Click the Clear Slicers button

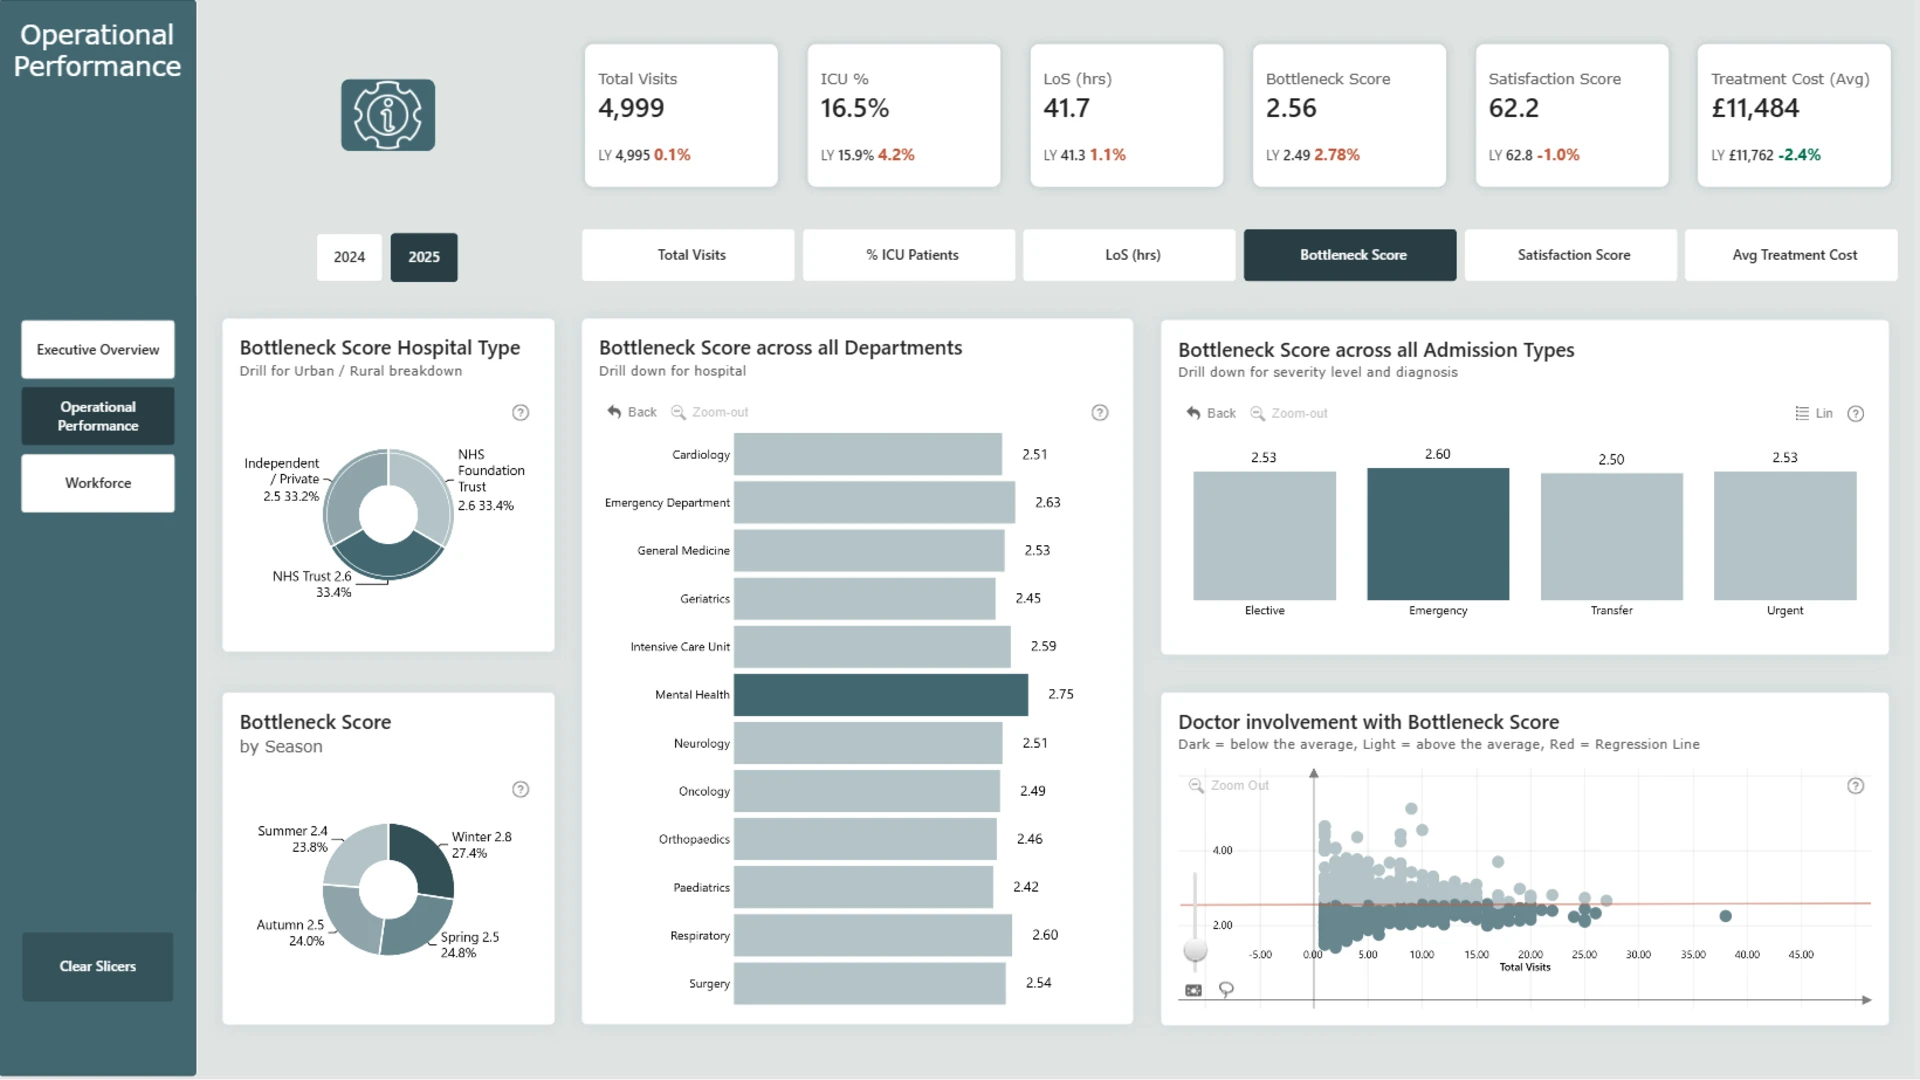pyautogui.click(x=98, y=966)
